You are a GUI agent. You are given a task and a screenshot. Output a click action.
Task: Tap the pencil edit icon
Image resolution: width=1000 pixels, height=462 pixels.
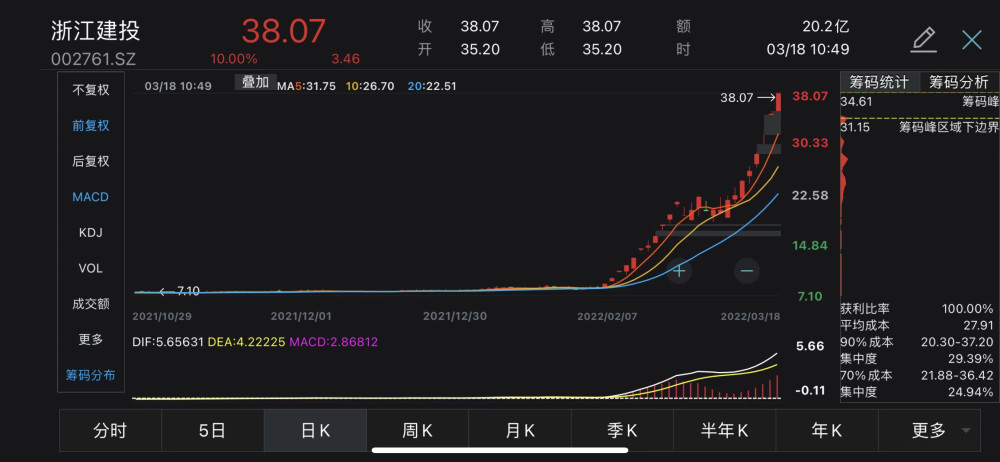(x=923, y=40)
